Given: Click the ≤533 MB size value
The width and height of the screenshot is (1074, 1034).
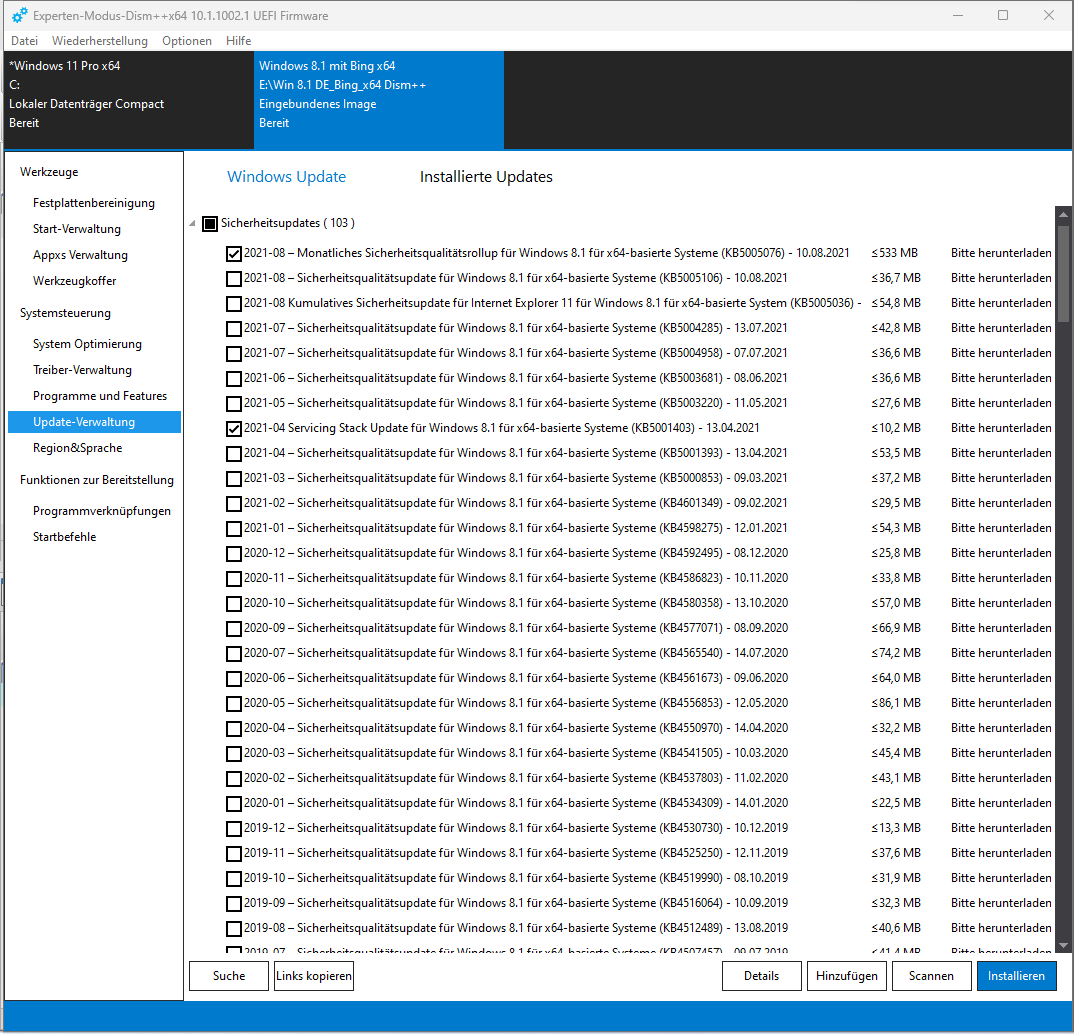Looking at the screenshot, I should (x=895, y=253).
